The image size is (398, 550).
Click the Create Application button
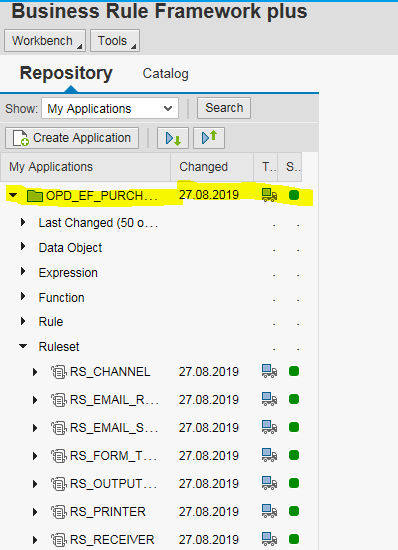coord(72,138)
